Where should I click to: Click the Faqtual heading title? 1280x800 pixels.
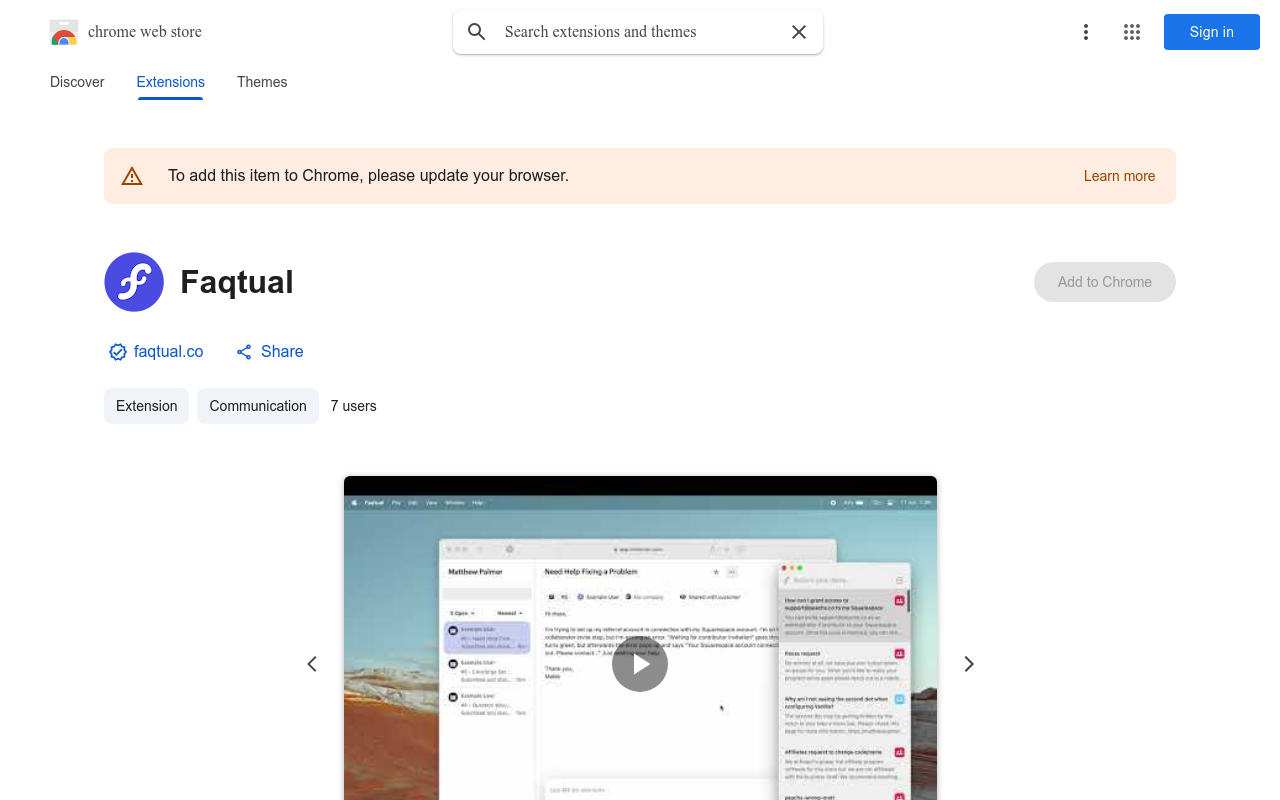coord(237,282)
